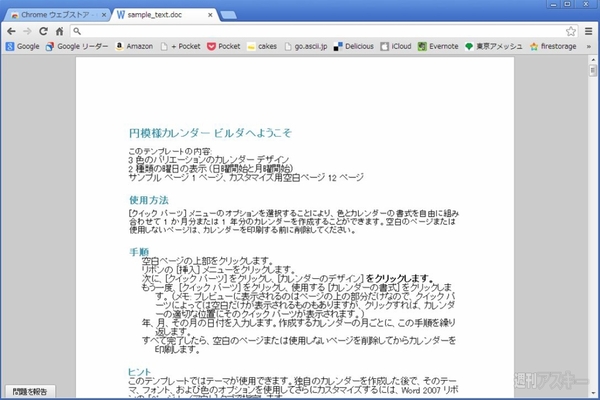The width and height of the screenshot is (600, 400).
Task: Open the Pocket bookmark
Action: point(224,46)
